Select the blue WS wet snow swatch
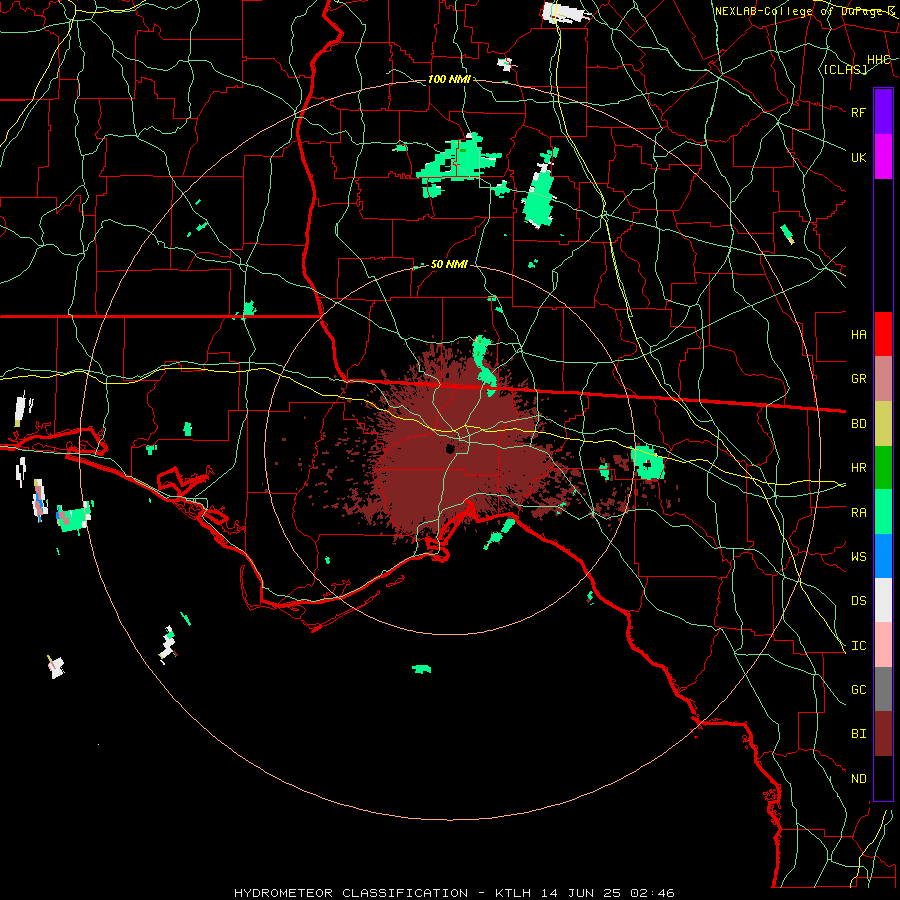The width and height of the screenshot is (900, 900). pyautogui.click(x=883, y=556)
